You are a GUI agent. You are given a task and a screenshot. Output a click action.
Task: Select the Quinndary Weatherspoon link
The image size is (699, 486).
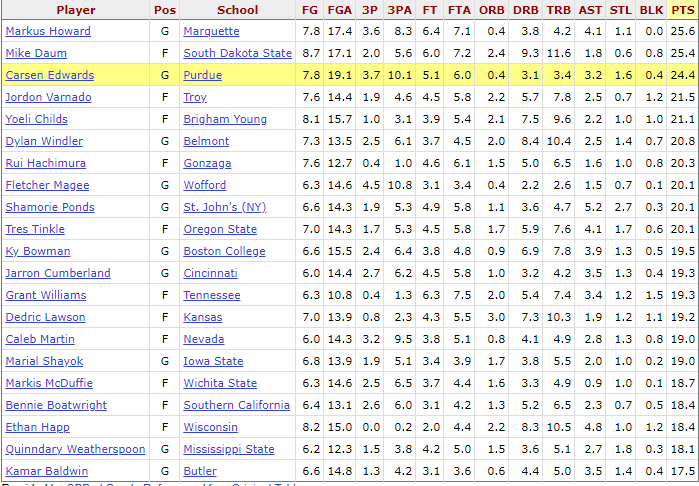click(x=75, y=449)
